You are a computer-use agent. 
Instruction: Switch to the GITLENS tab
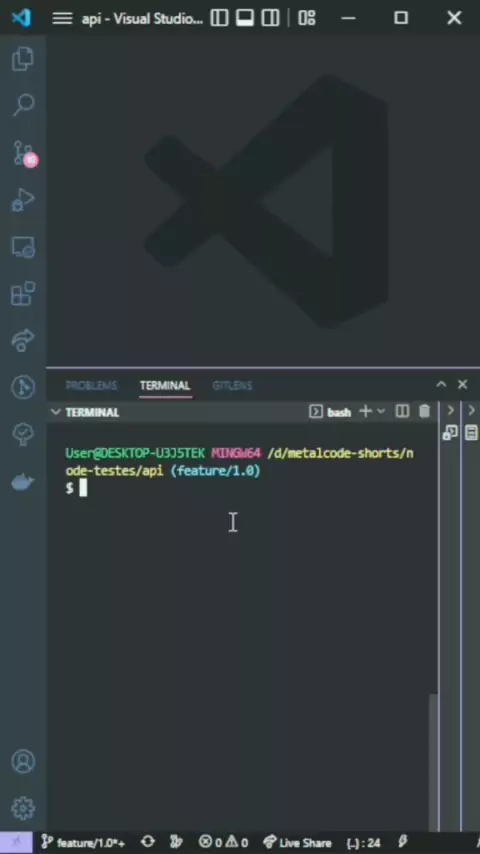tap(232, 386)
